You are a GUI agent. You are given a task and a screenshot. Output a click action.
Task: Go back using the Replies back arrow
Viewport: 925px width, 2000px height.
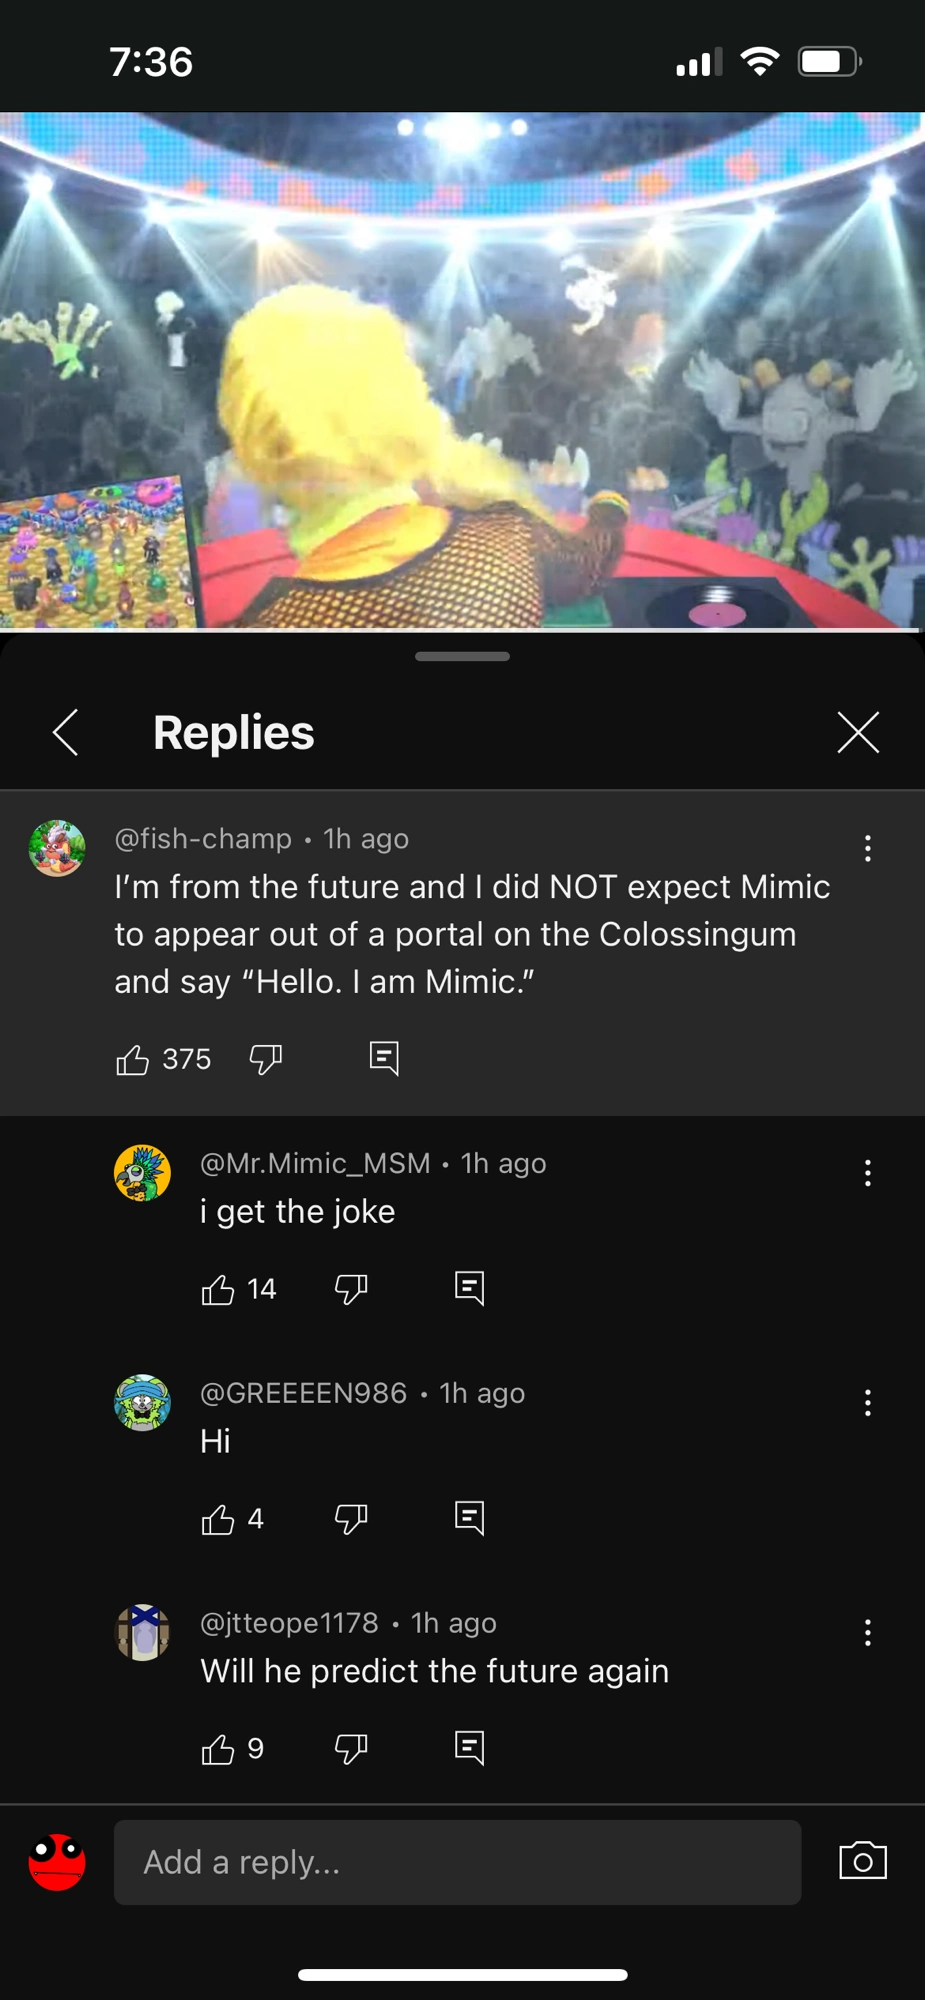[x=66, y=732]
